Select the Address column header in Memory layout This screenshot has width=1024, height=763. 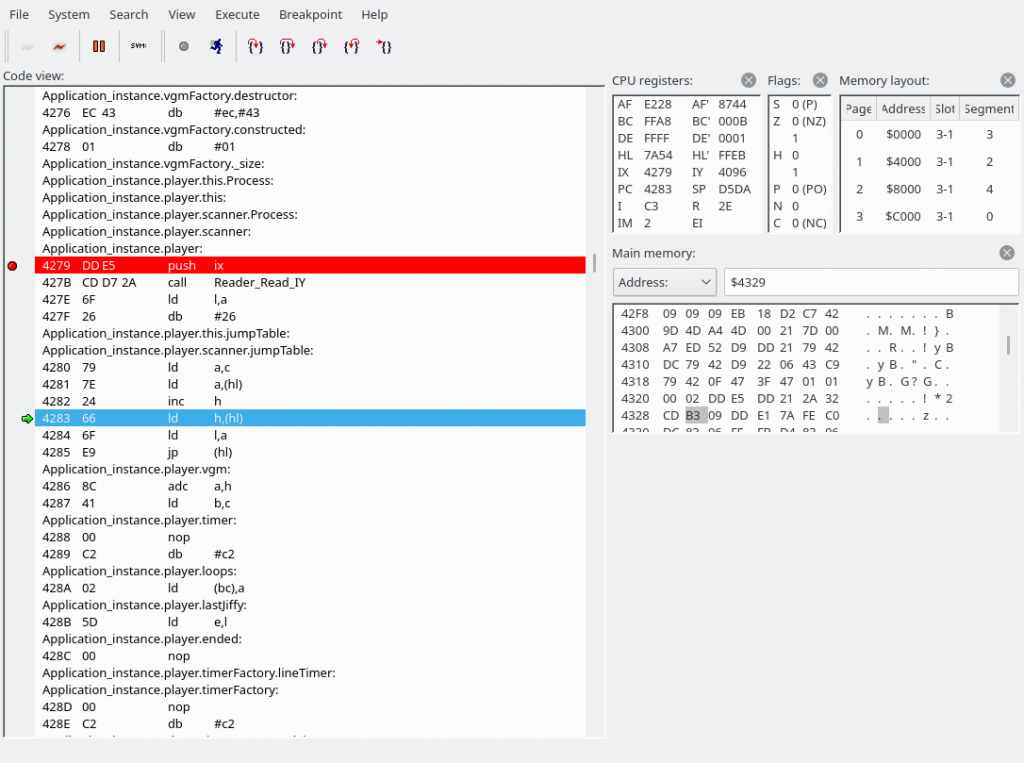pyautogui.click(x=903, y=108)
